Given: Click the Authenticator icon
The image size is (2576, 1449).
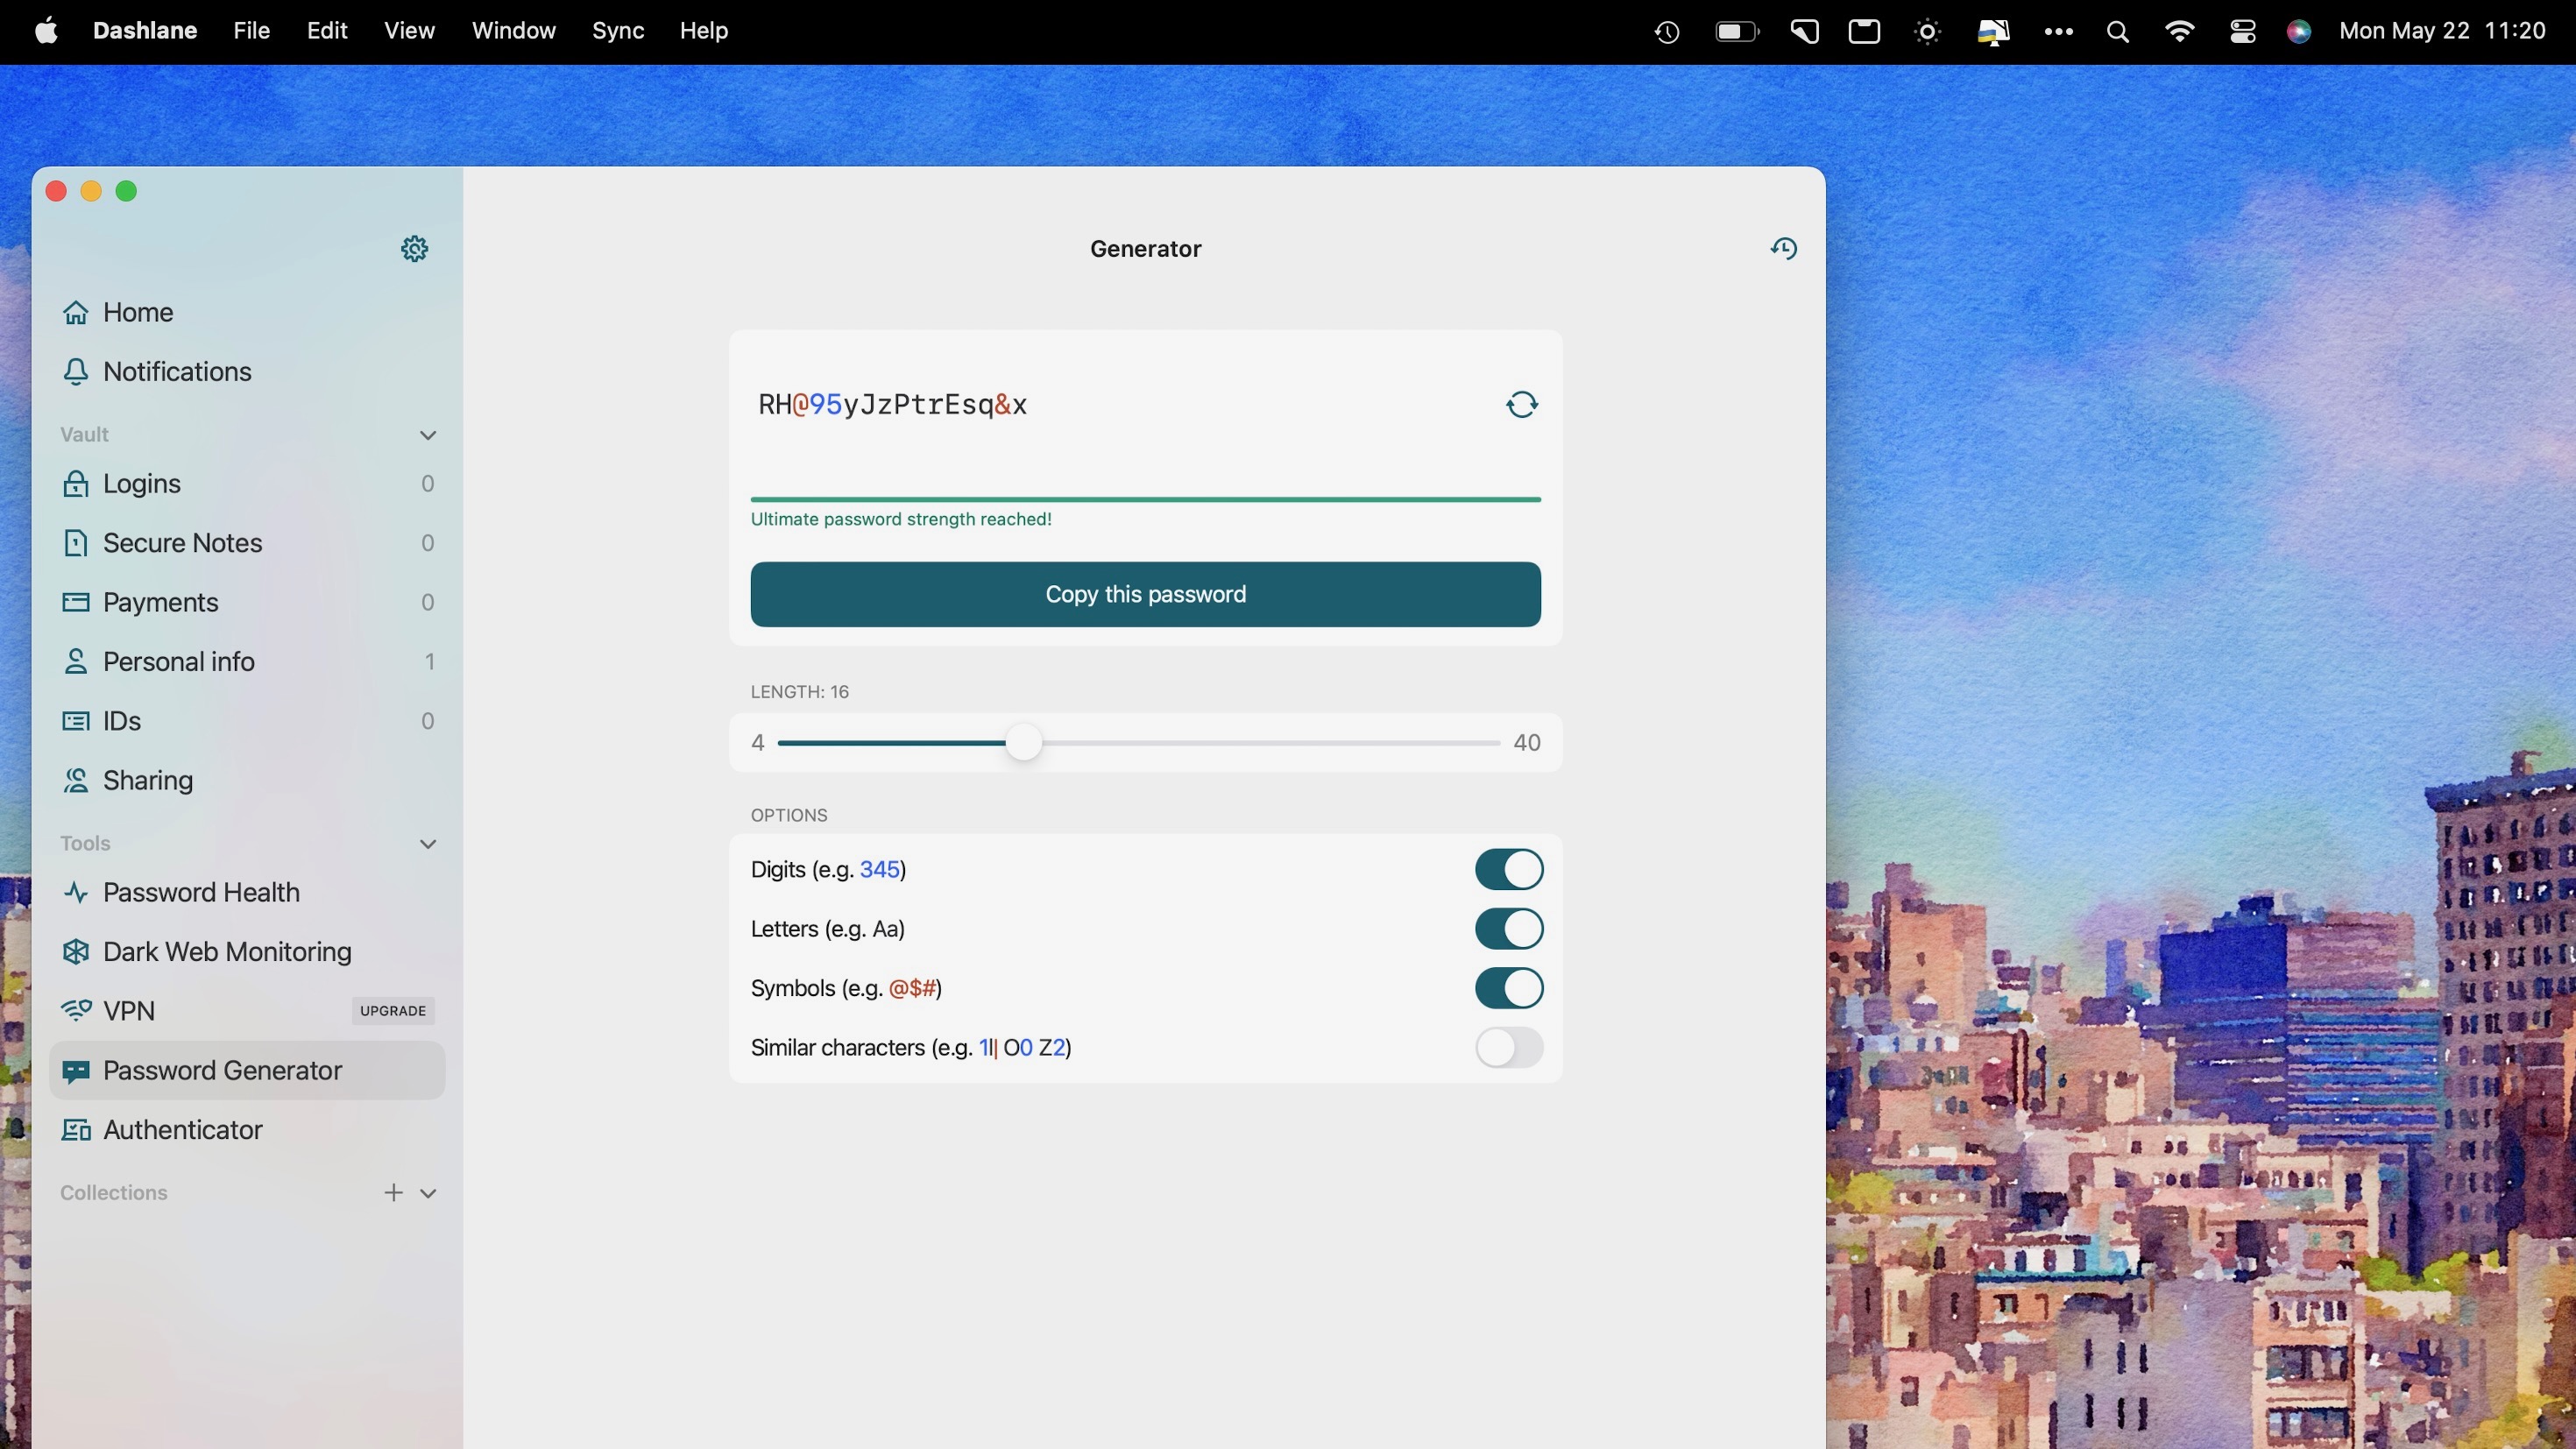Looking at the screenshot, I should [75, 1130].
